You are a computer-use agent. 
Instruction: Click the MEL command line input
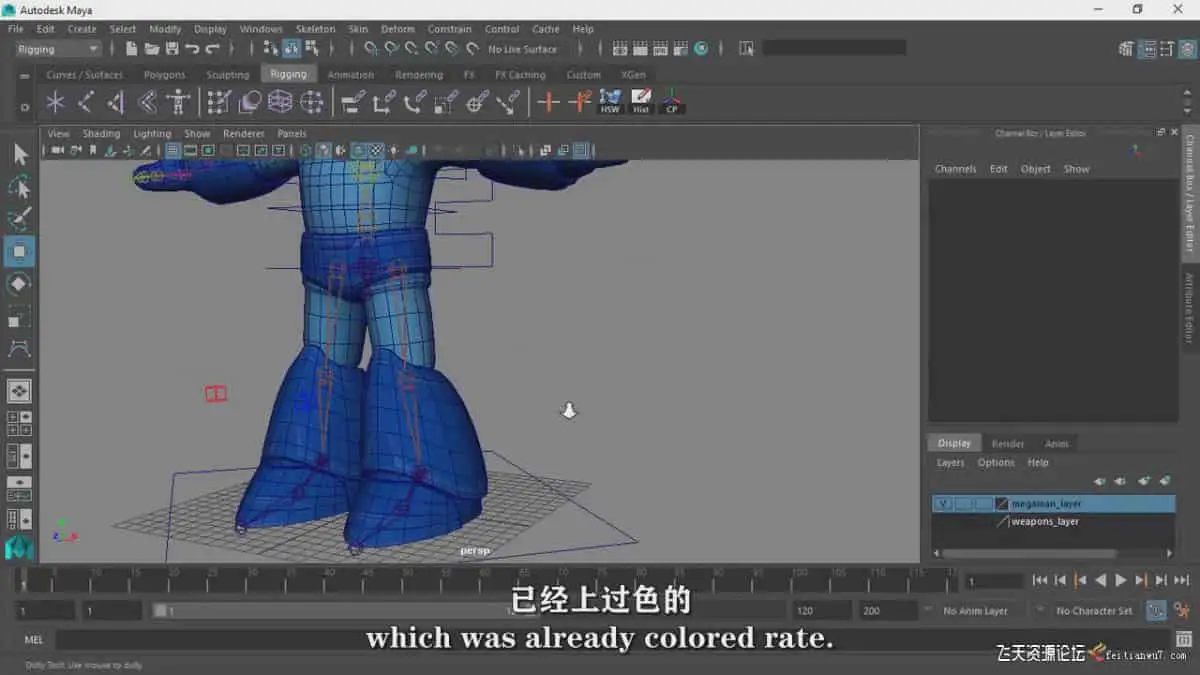(610, 640)
